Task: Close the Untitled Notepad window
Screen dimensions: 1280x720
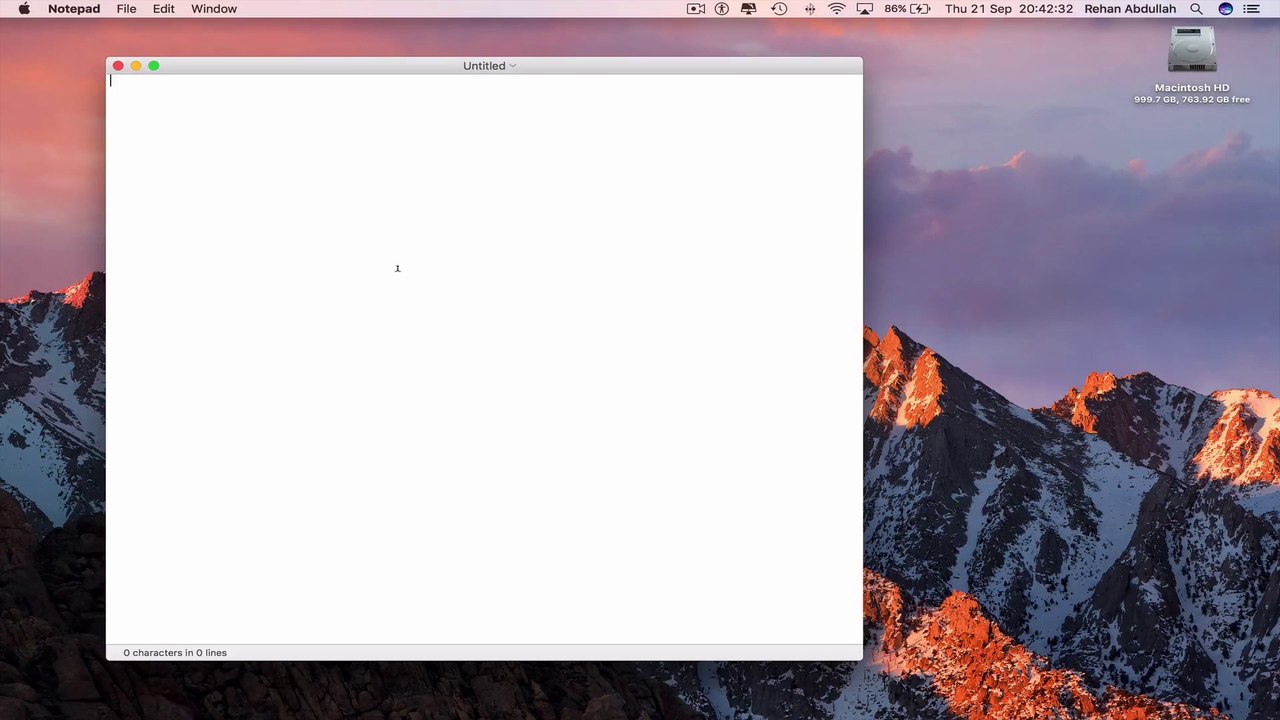Action: pyautogui.click(x=118, y=66)
